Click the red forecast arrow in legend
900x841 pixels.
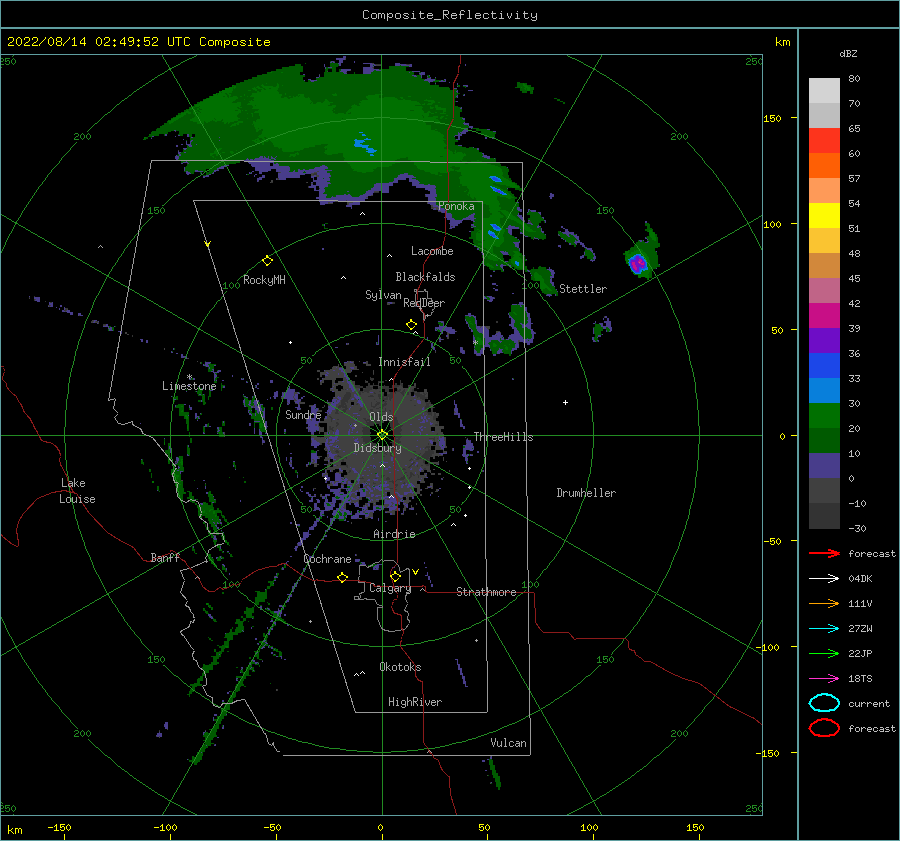[824, 553]
